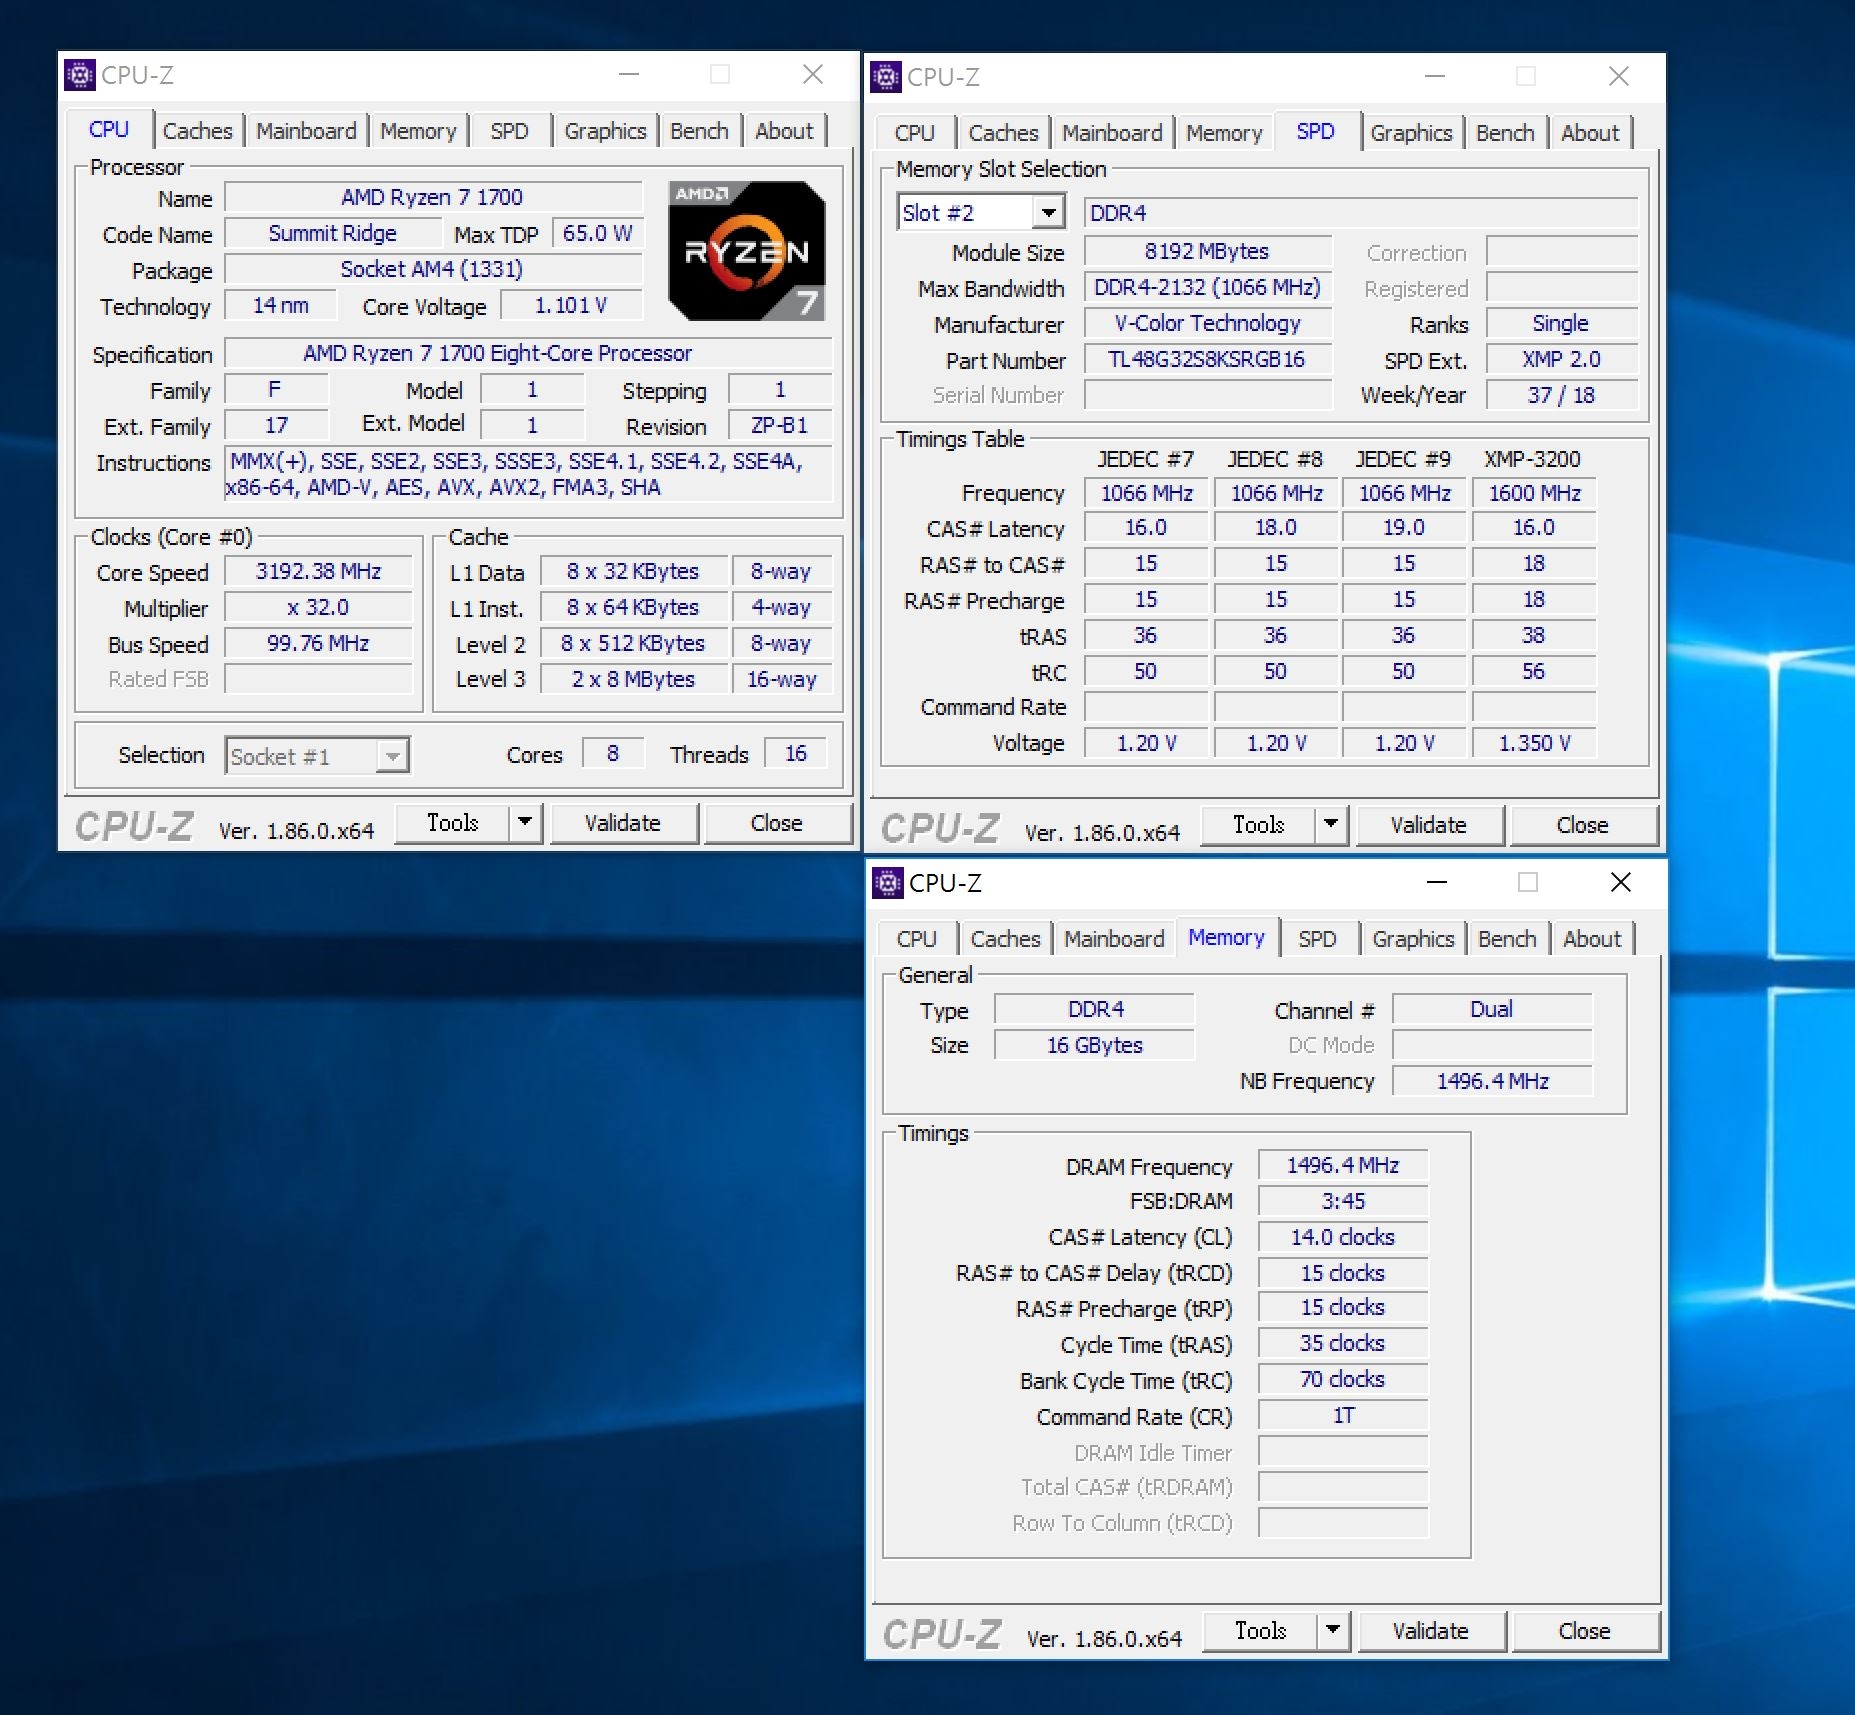Open Tools dropdown arrow in the Memory window
Viewport: 1855px width, 1715px height.
point(1333,1631)
